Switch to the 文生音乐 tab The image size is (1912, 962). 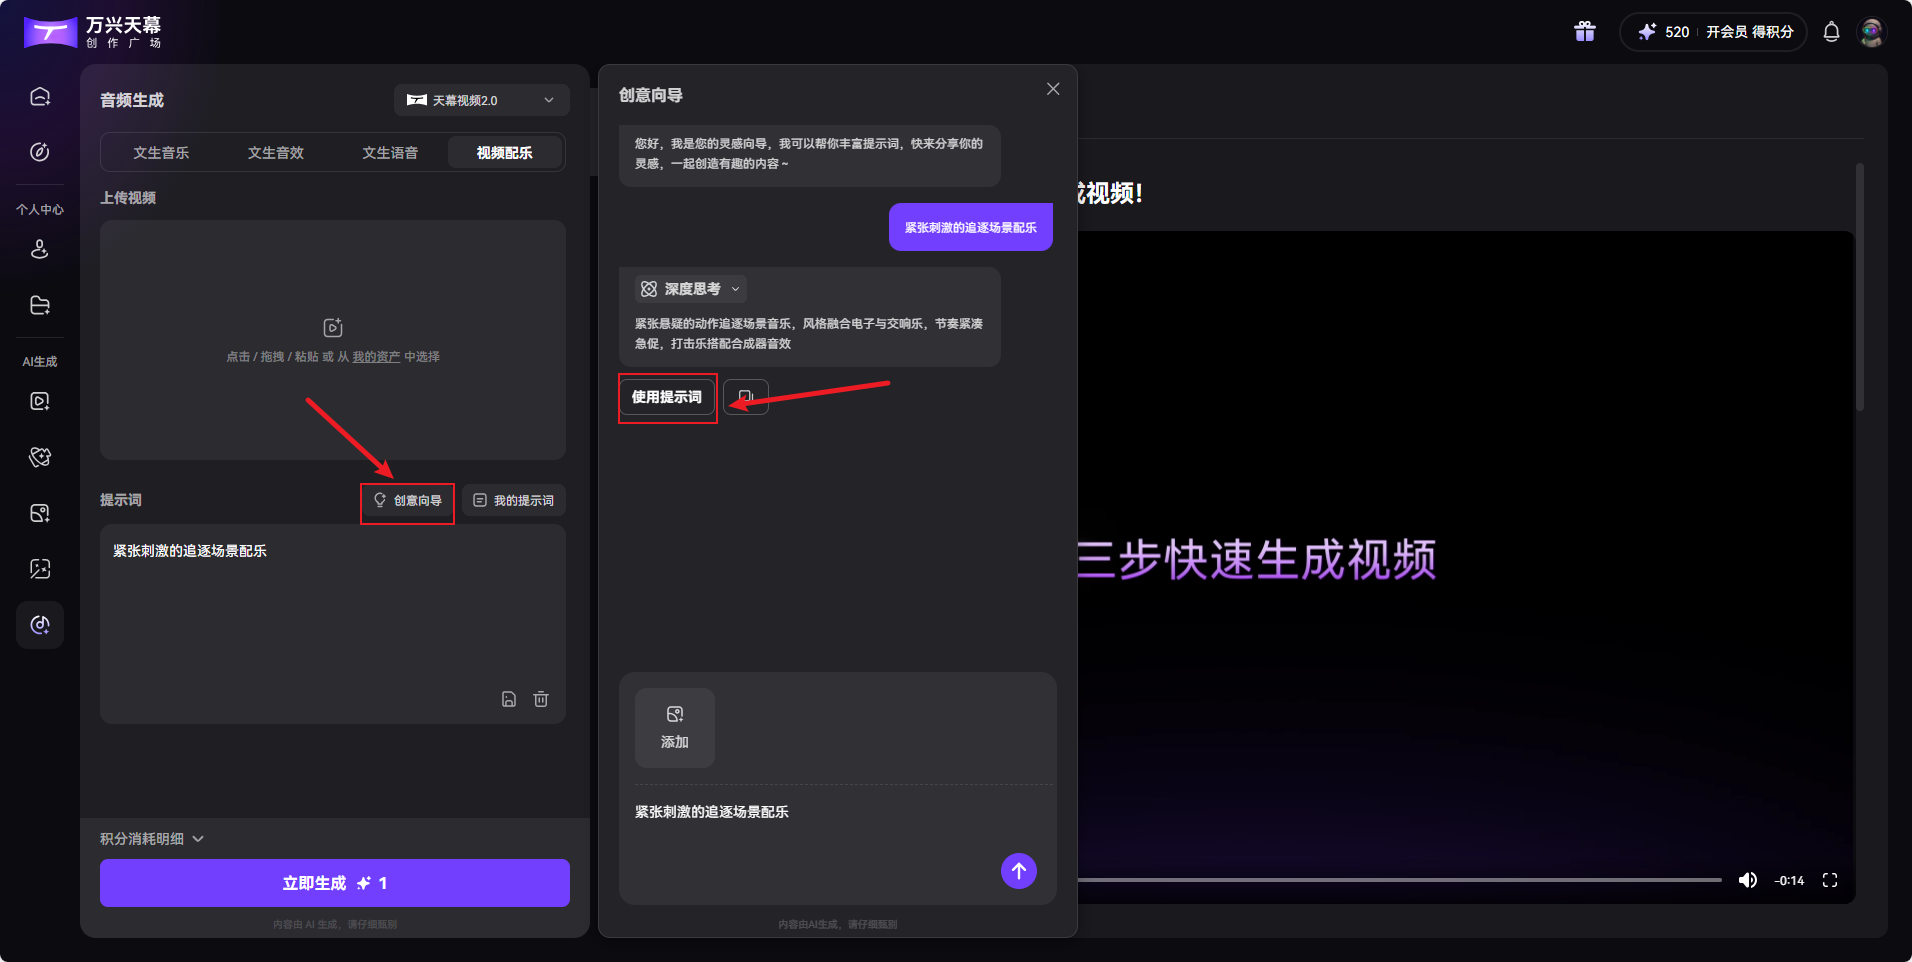tap(160, 152)
